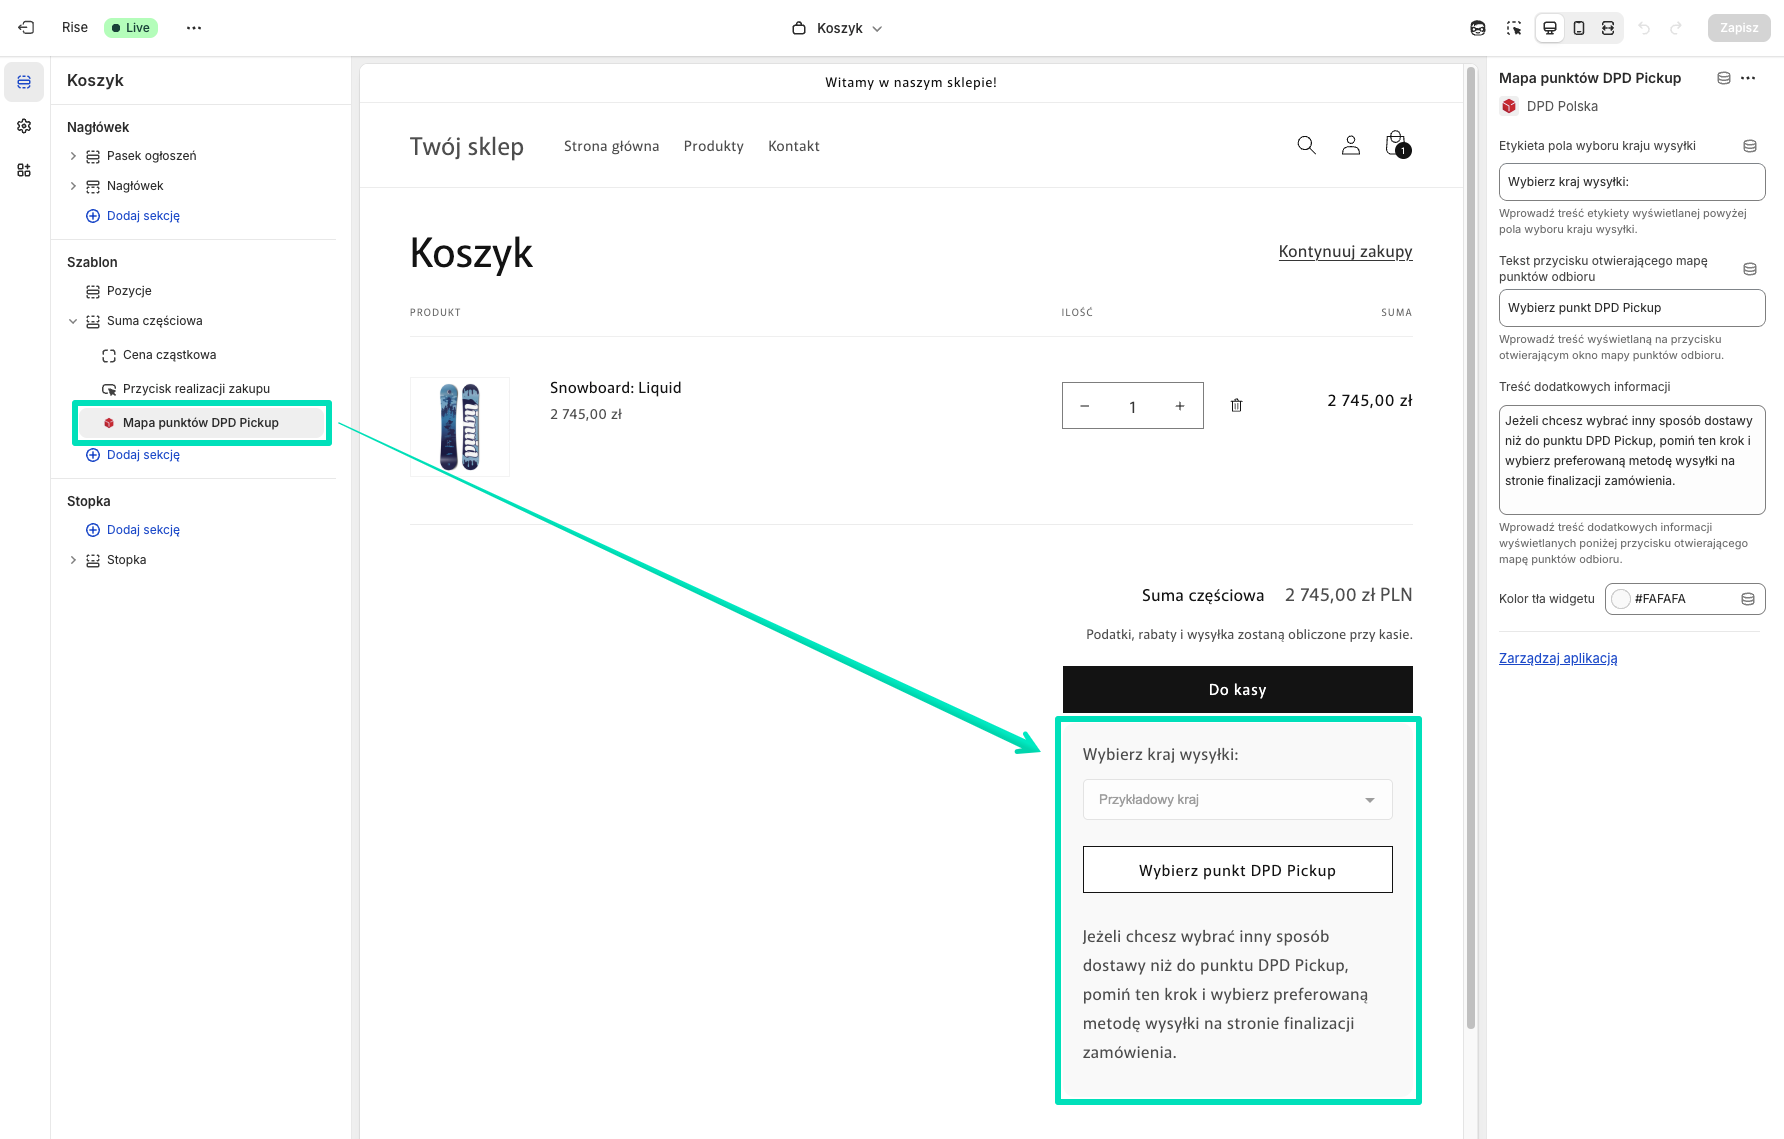Open the theme settings gear icon
Screen dimensions: 1784x1139
tap(24, 126)
